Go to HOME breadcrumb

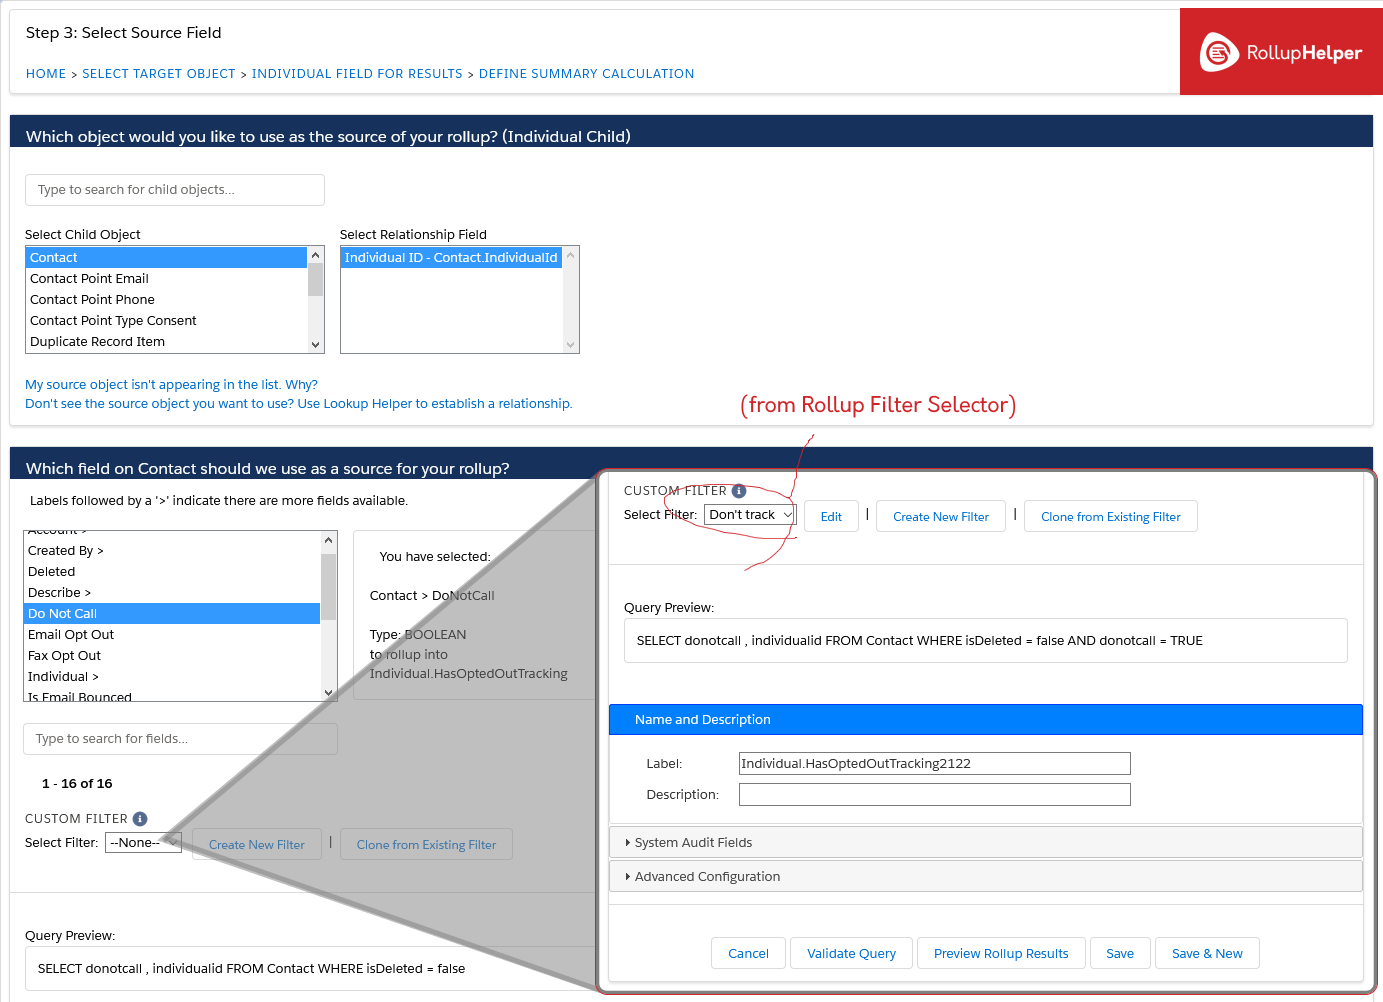click(x=46, y=74)
